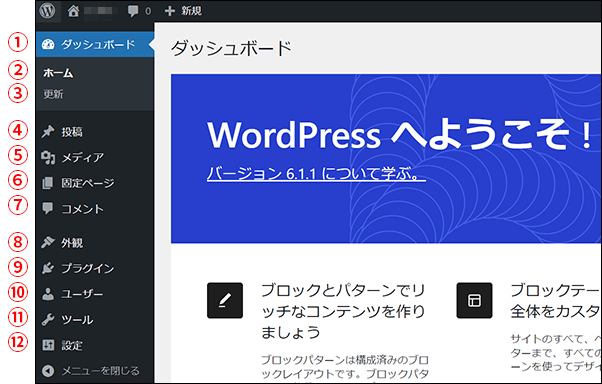Click the サイトのすべて description text
The width and height of the screenshot is (602, 384).
pos(556,353)
